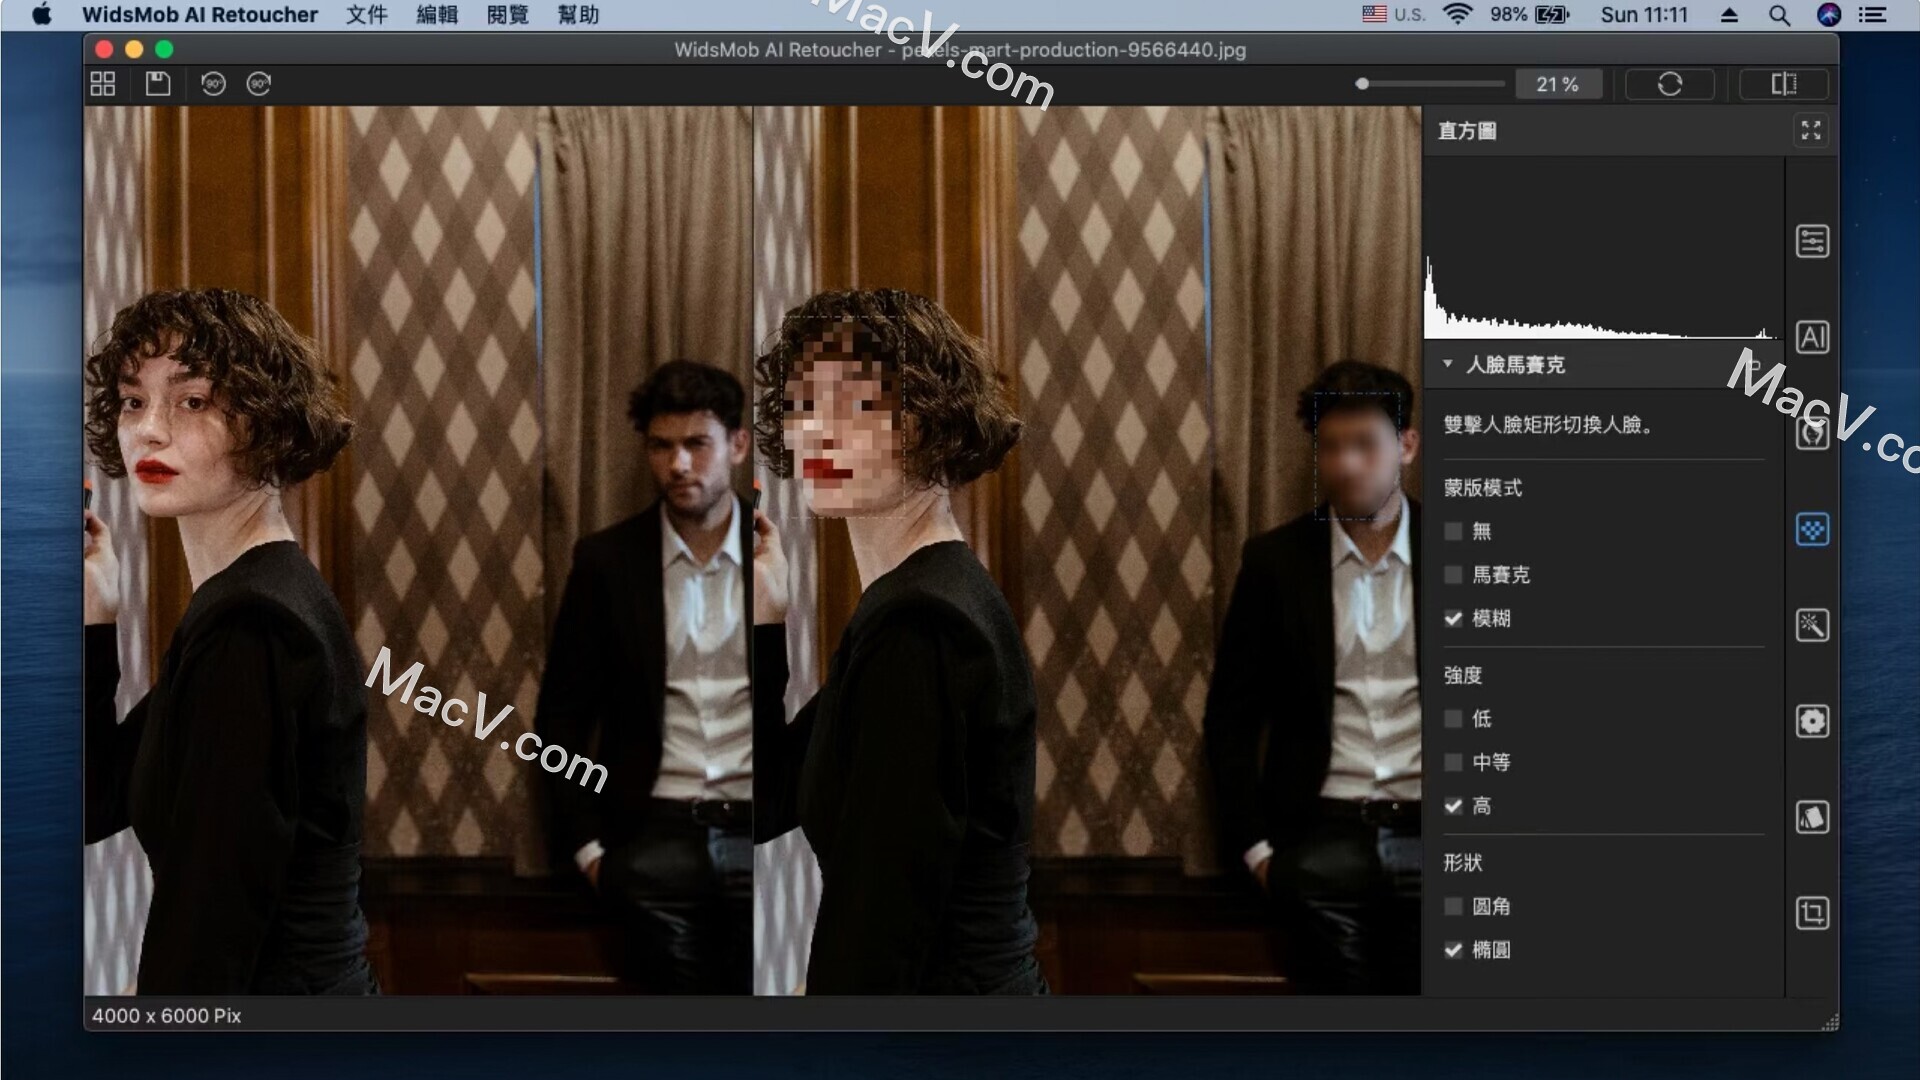Click the undo/rotate left icon
The image size is (1920, 1080).
point(211,83)
